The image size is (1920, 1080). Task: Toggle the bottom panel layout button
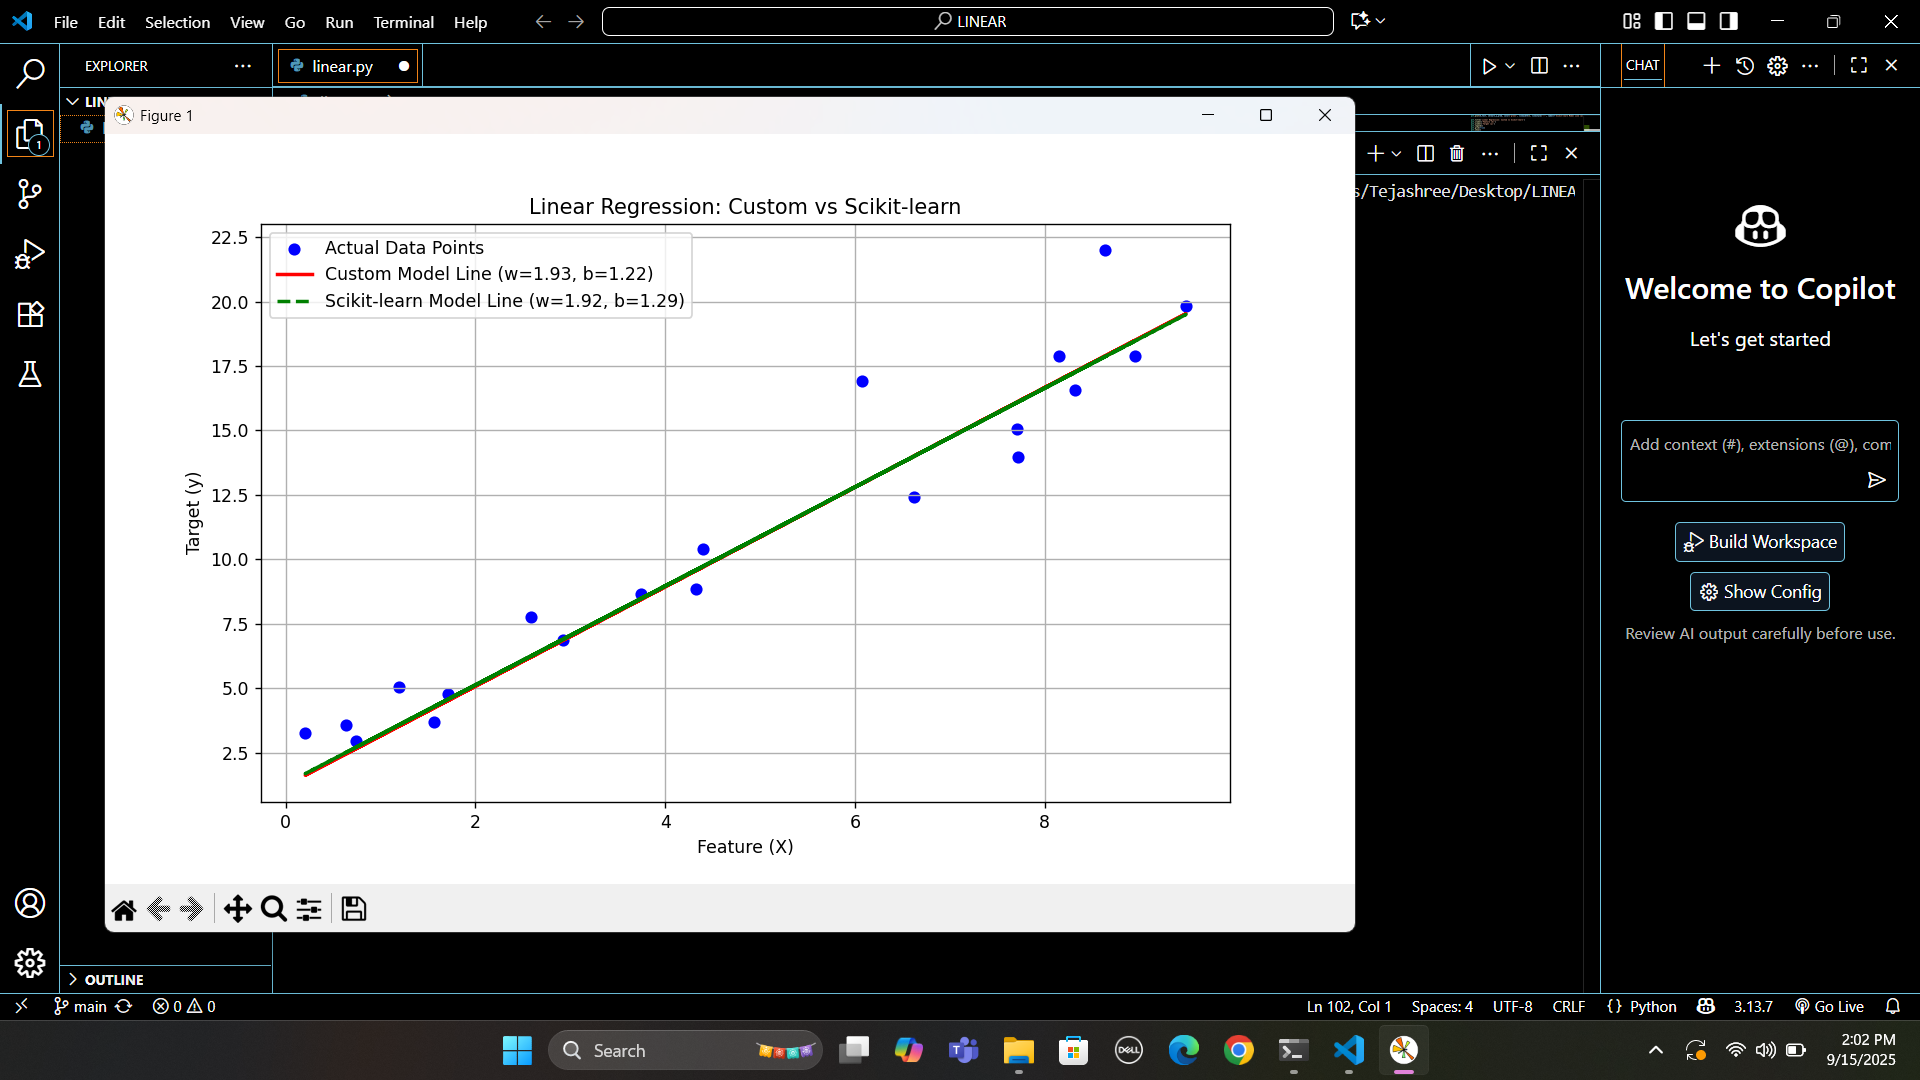pos(1696,21)
